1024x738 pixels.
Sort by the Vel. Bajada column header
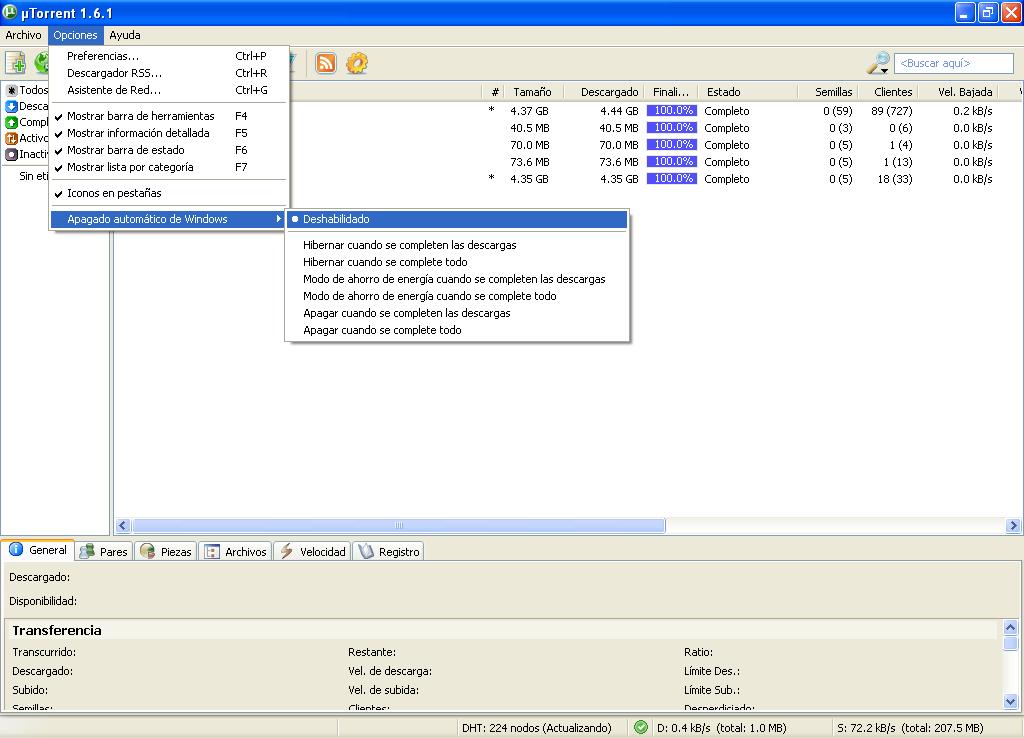pos(957,92)
